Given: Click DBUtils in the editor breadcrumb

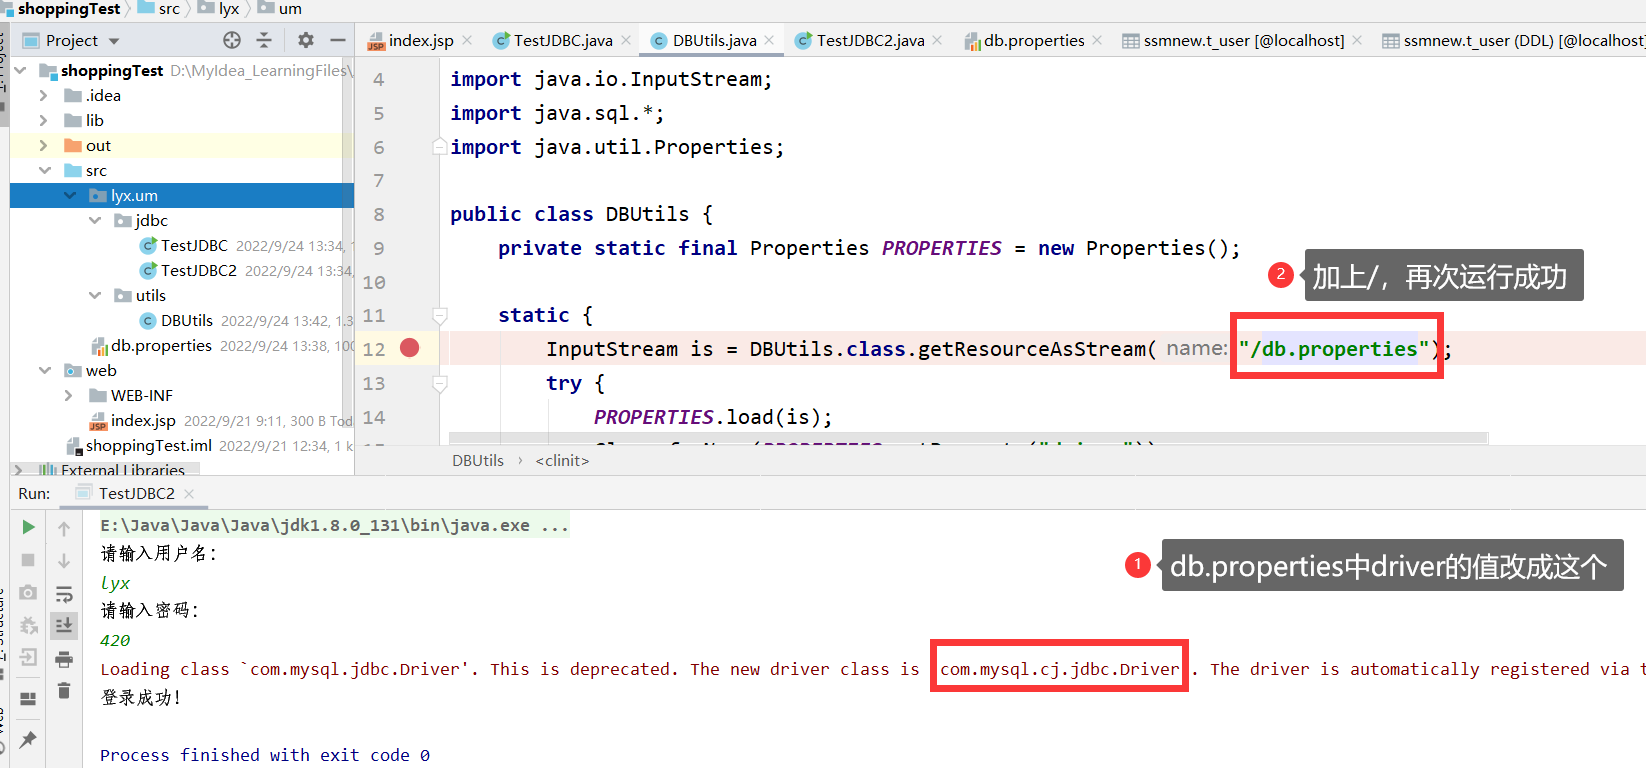Looking at the screenshot, I should coord(478,460).
